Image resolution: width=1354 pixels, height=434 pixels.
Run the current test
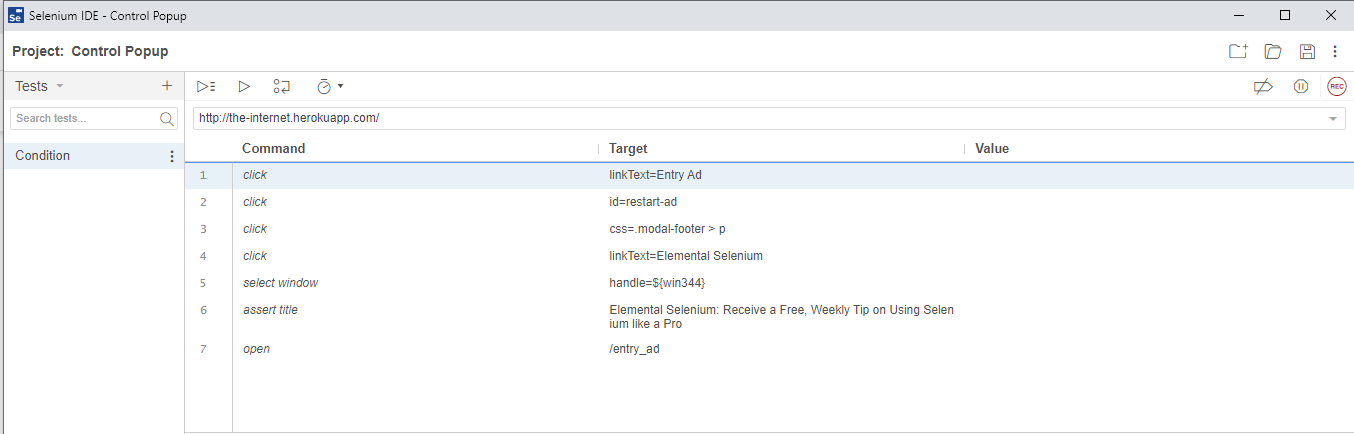click(244, 87)
